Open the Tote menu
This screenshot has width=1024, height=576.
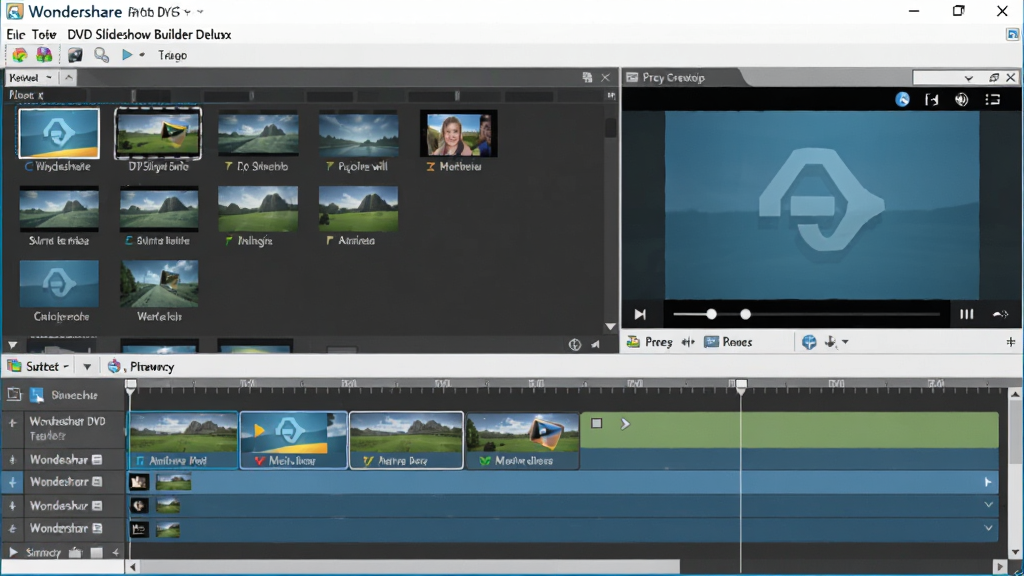coord(44,35)
